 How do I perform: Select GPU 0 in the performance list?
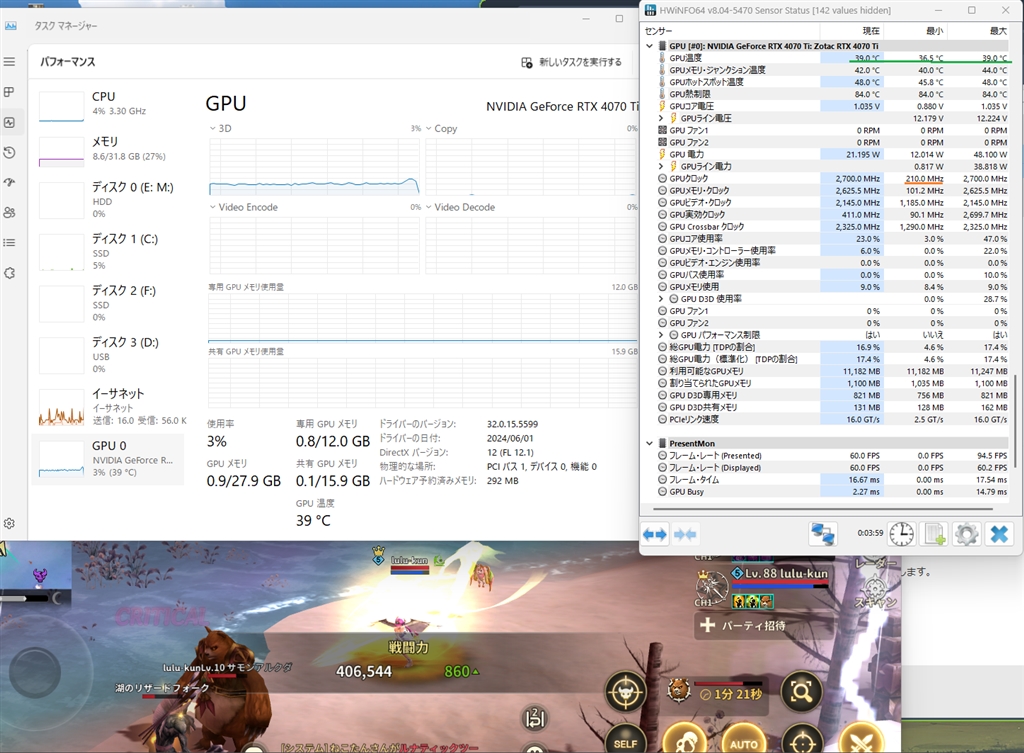coord(108,459)
